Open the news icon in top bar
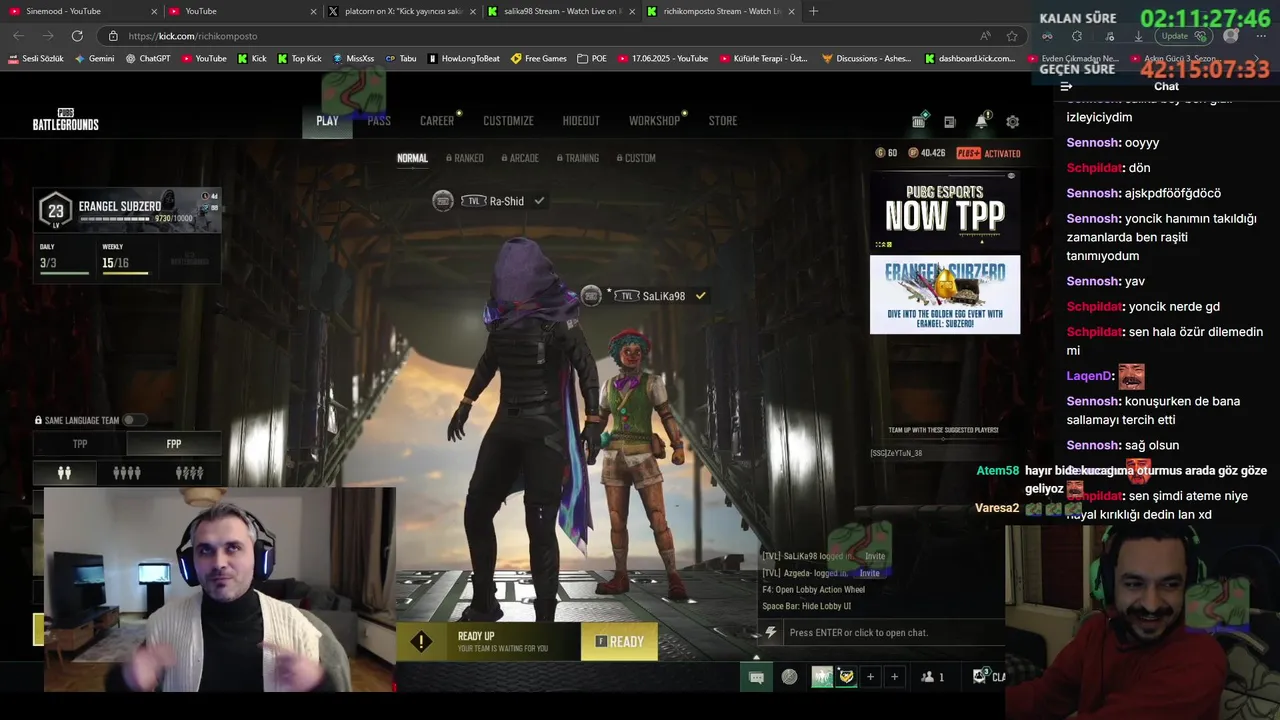This screenshot has width=1280, height=720. tap(950, 122)
